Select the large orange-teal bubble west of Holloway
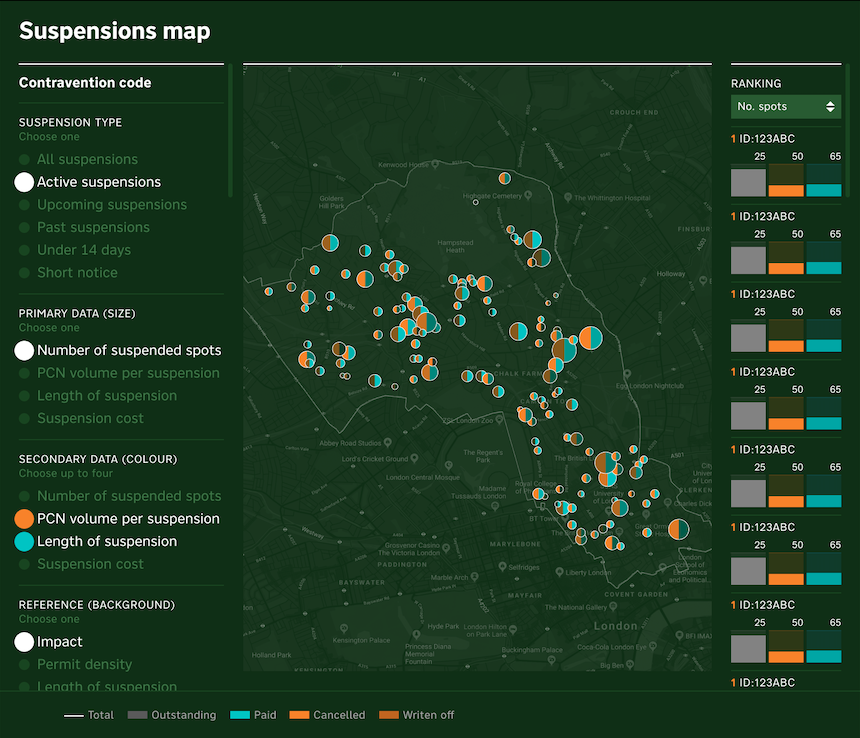Screen dimensions: 860x738 coord(590,338)
